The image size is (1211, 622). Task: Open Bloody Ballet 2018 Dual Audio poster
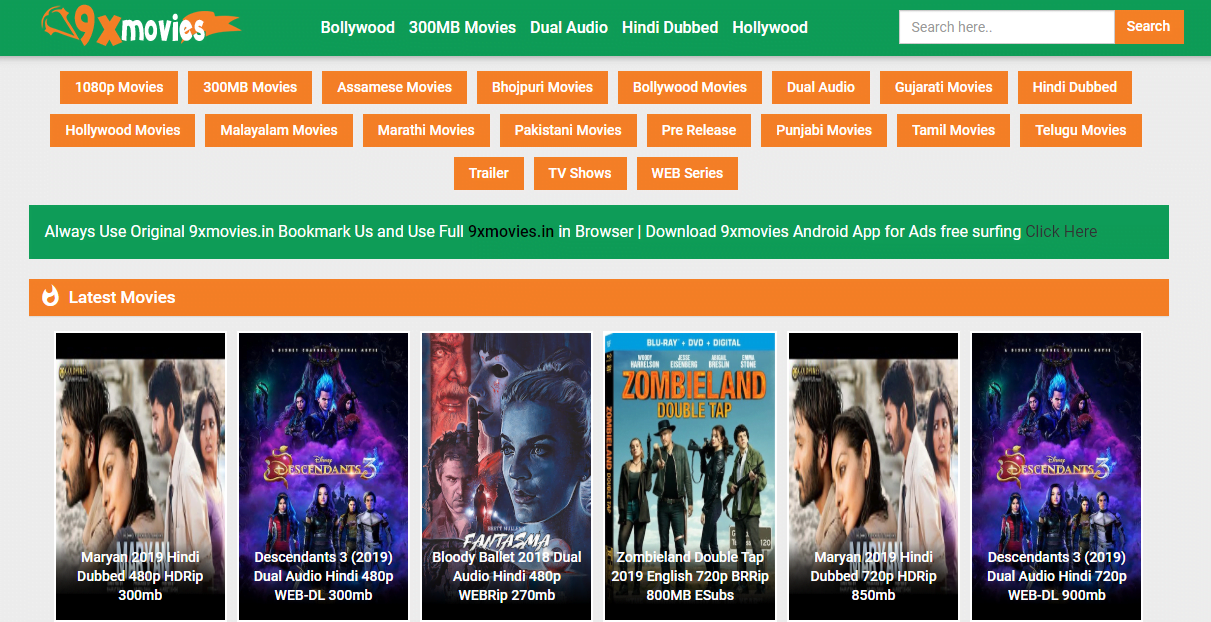pos(507,477)
